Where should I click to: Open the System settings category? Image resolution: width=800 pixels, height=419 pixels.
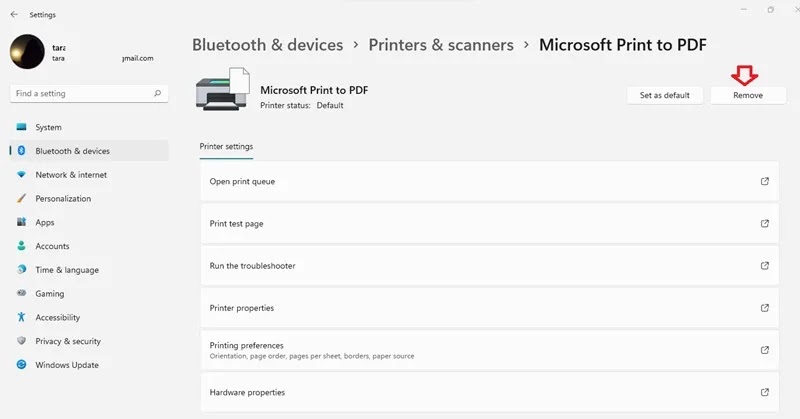[89, 127]
